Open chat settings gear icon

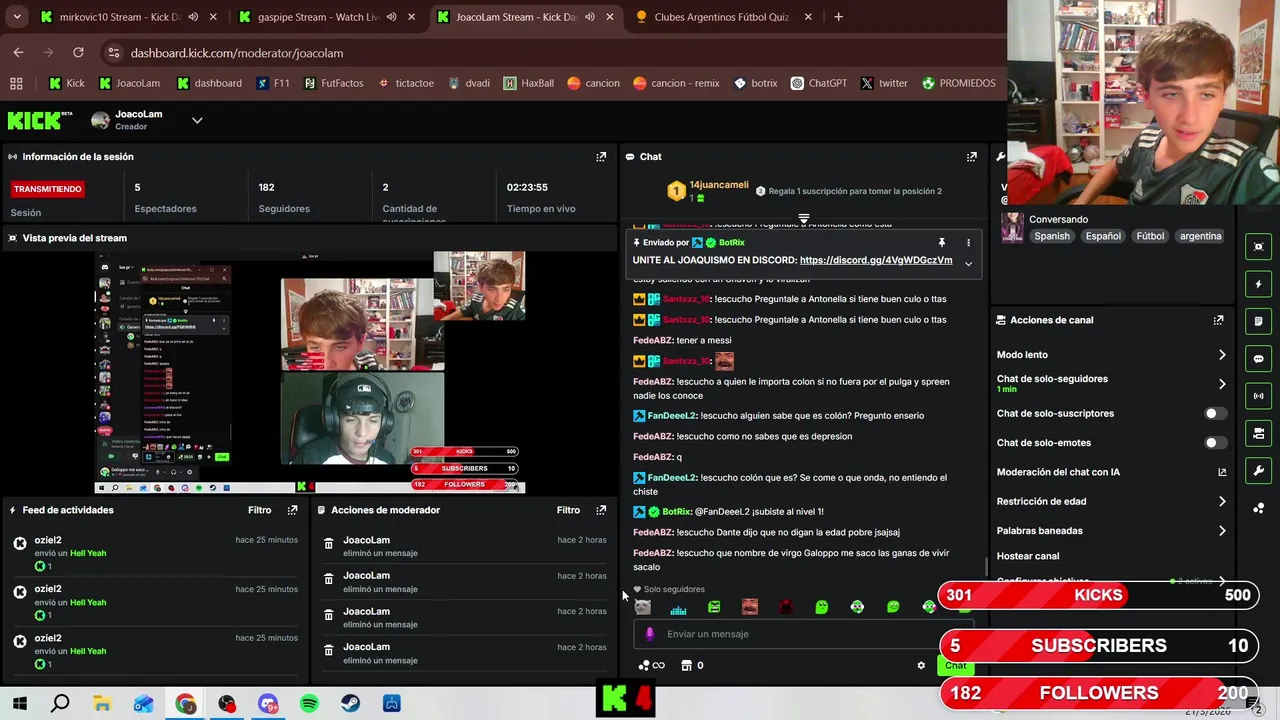tap(921, 665)
